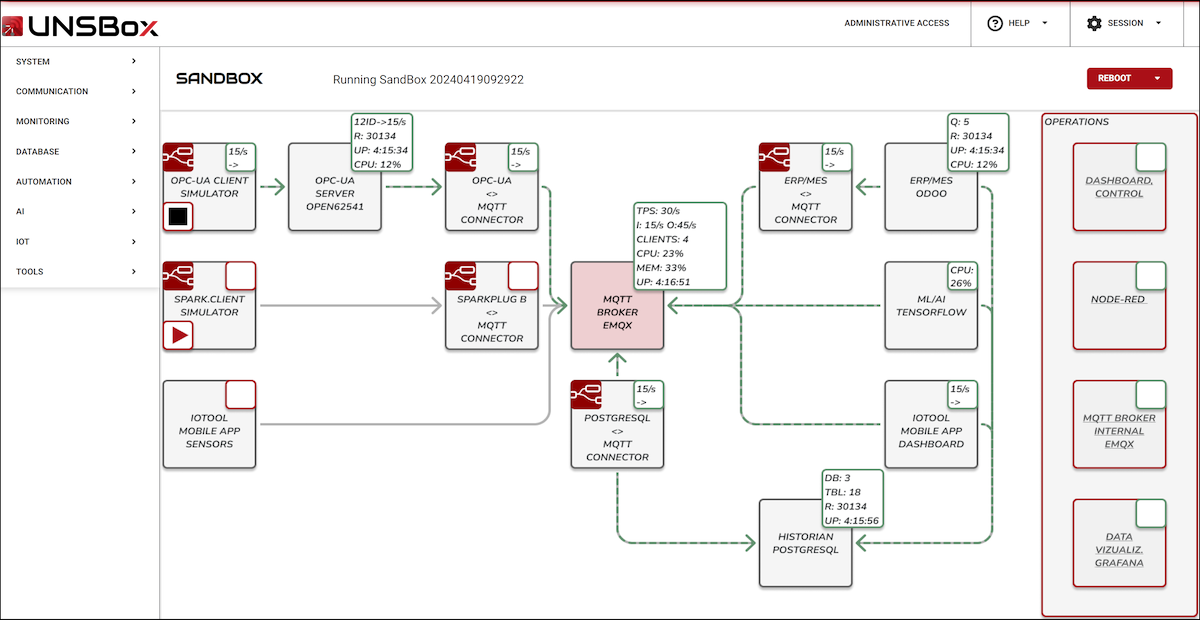This screenshot has width=1200, height=620.
Task: Start the Spark Client Simulator with play button
Action: click(x=178, y=335)
